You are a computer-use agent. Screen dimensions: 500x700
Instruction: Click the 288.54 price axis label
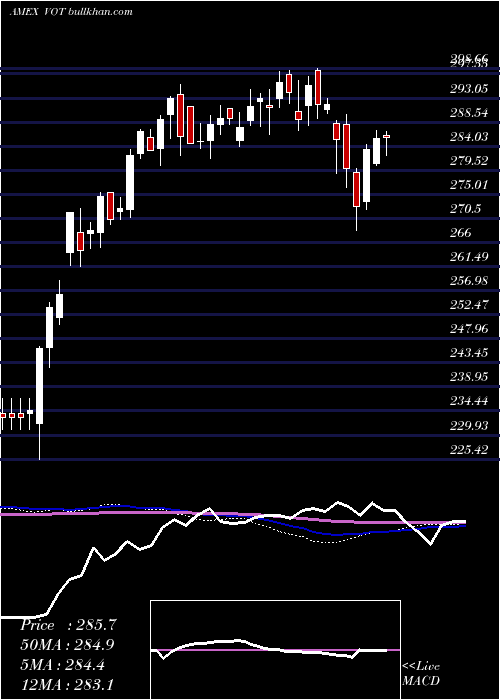(469, 113)
